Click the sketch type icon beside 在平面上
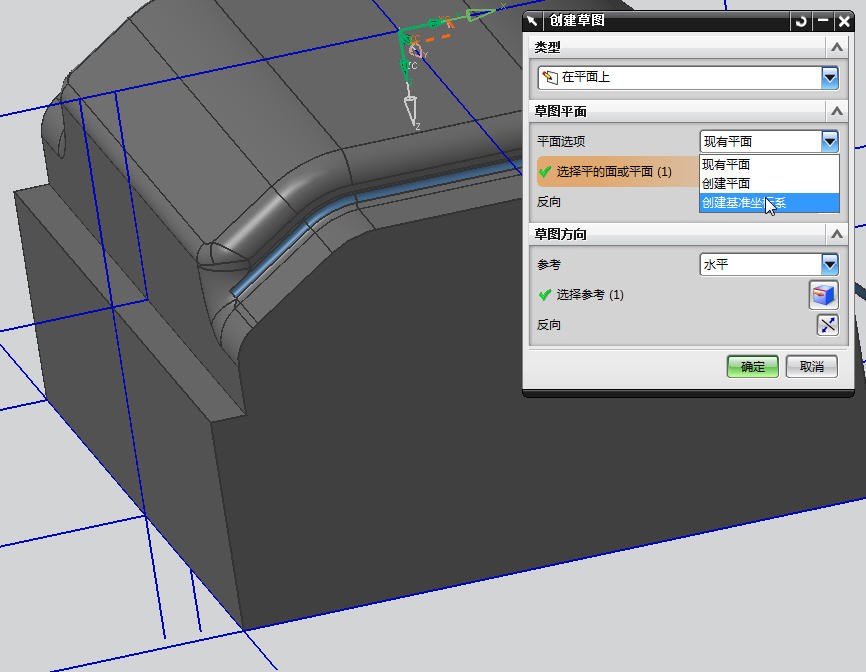 click(550, 77)
